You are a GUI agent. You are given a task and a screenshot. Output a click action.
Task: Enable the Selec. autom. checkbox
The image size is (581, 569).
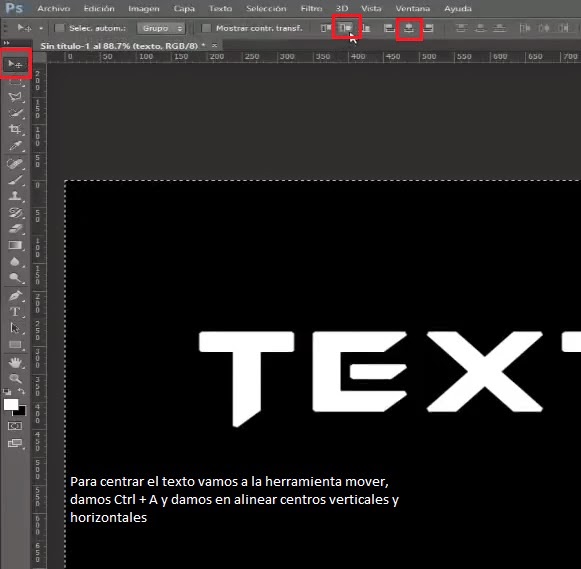tap(59, 28)
